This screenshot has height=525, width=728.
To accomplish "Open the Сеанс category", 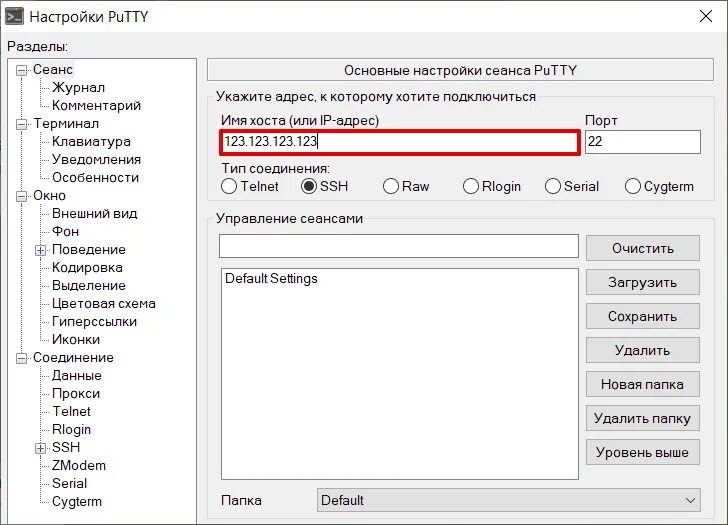I will tap(52, 70).
